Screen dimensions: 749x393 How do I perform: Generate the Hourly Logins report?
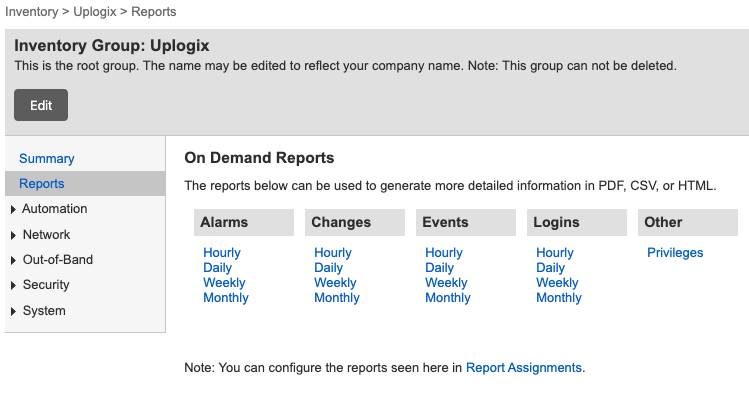click(x=555, y=253)
